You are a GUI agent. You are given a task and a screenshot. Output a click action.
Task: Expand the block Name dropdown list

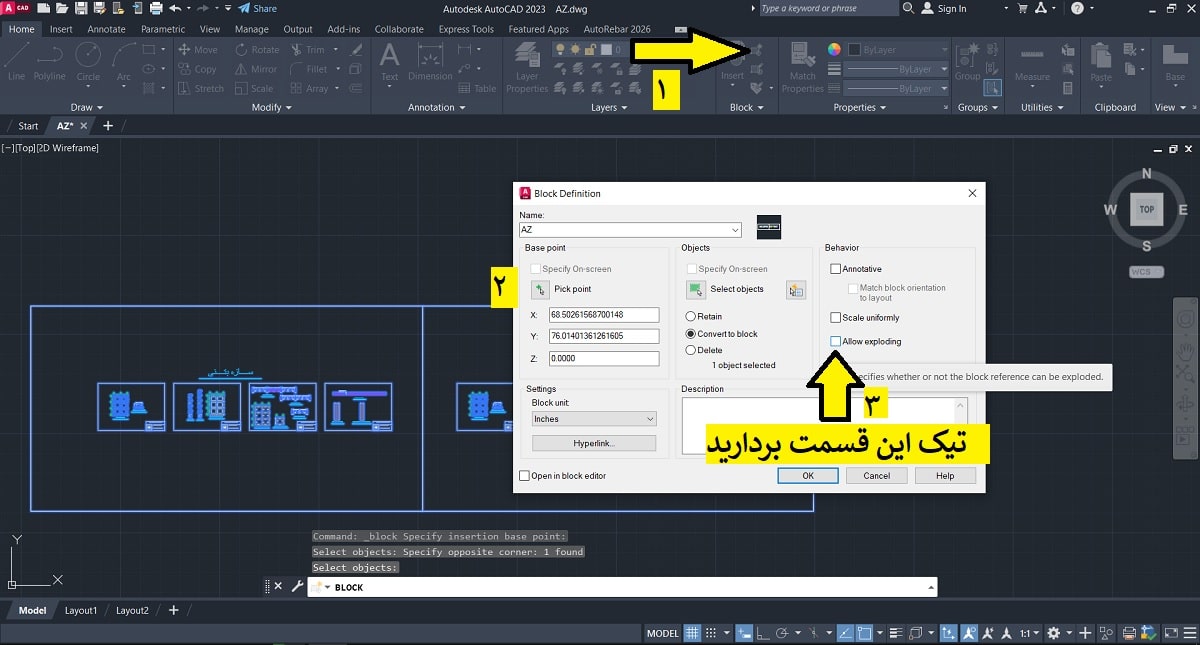tap(735, 230)
